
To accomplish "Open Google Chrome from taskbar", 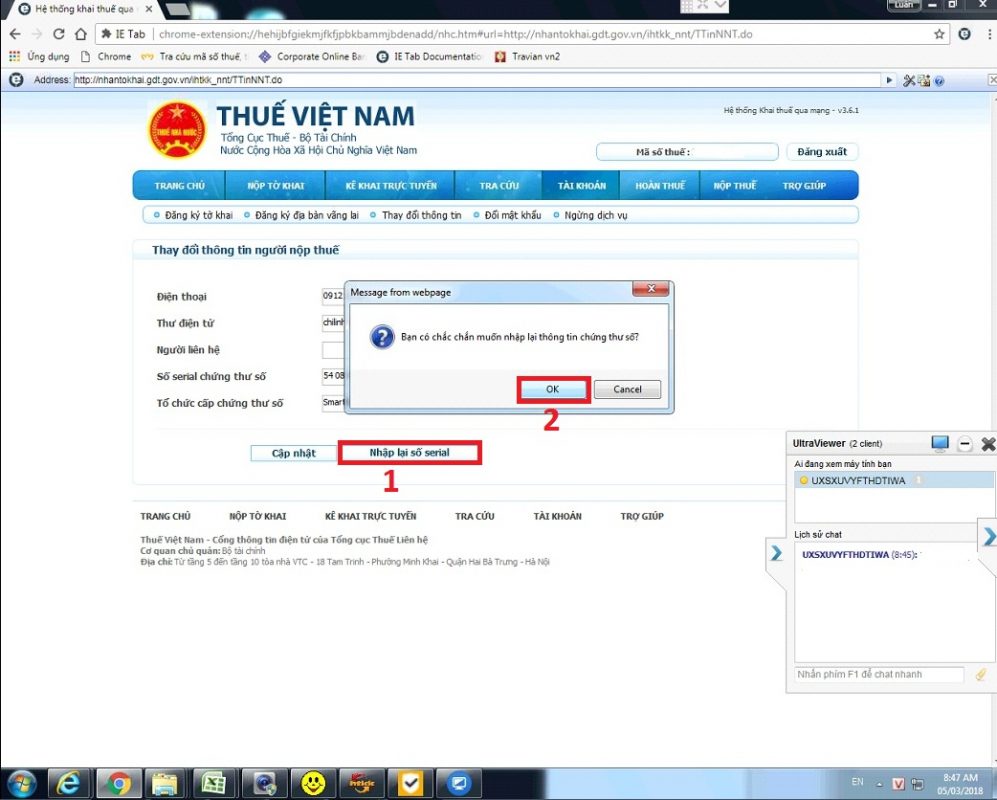I will coord(118,783).
